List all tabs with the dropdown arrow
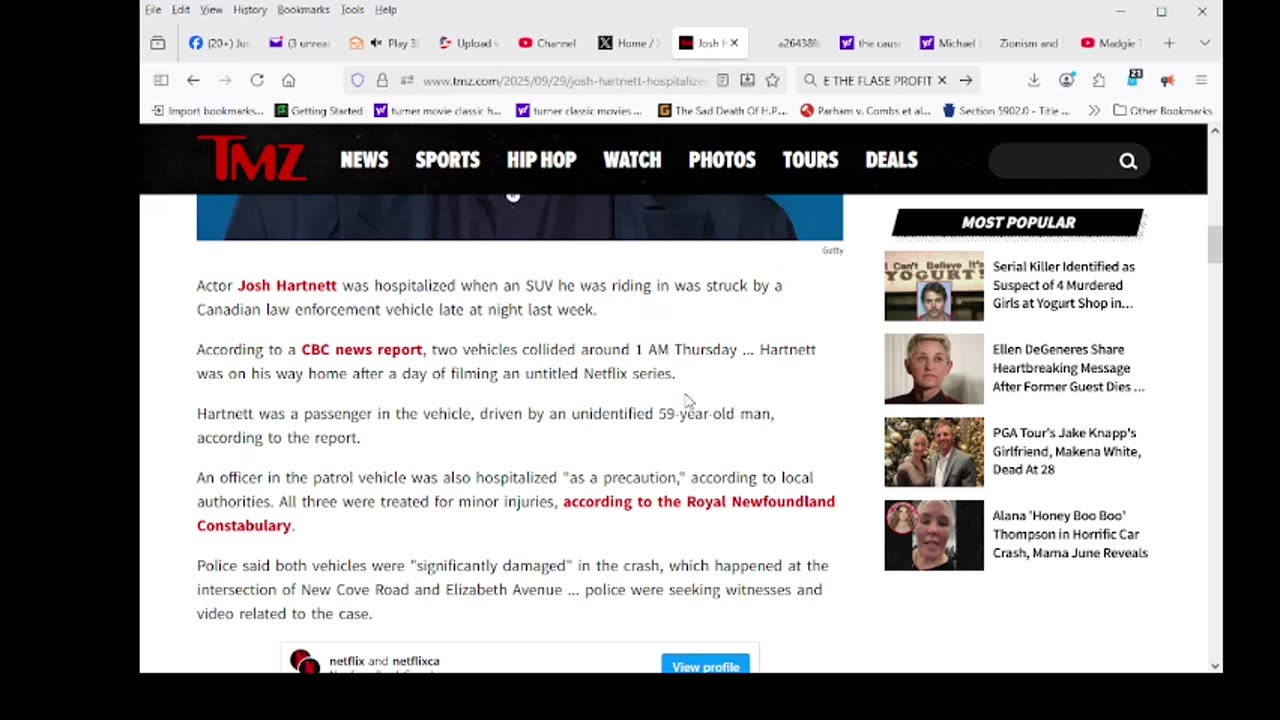The image size is (1280, 720). tap(1204, 43)
